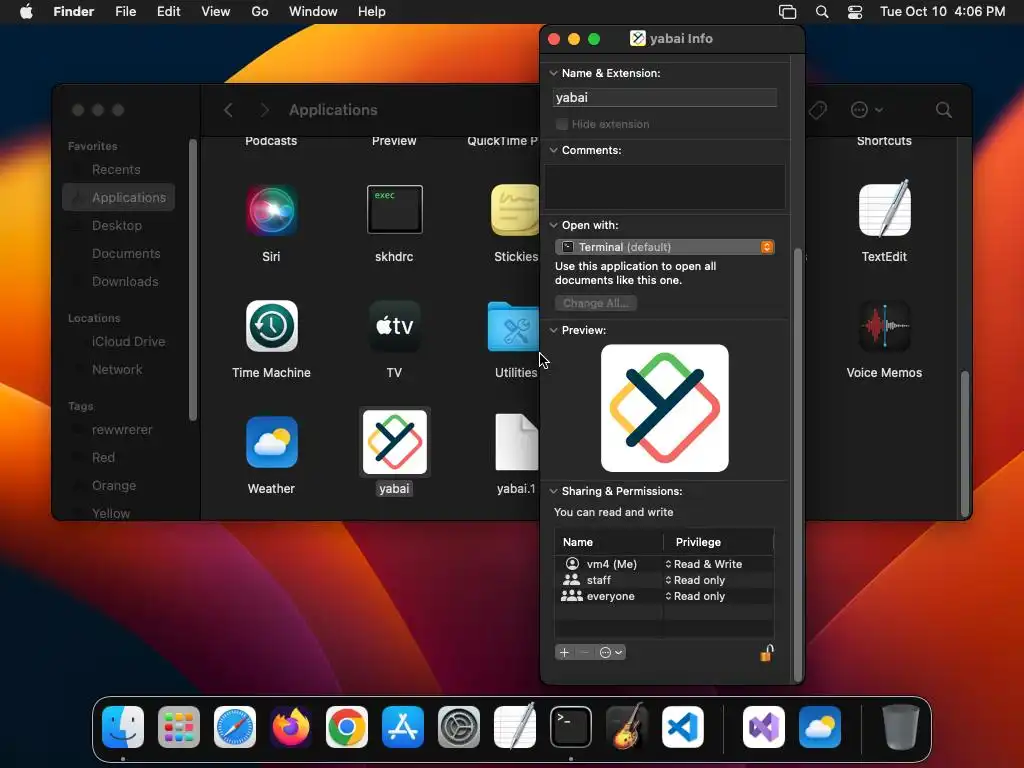Select Documents in Finder sidebar

coord(126,253)
